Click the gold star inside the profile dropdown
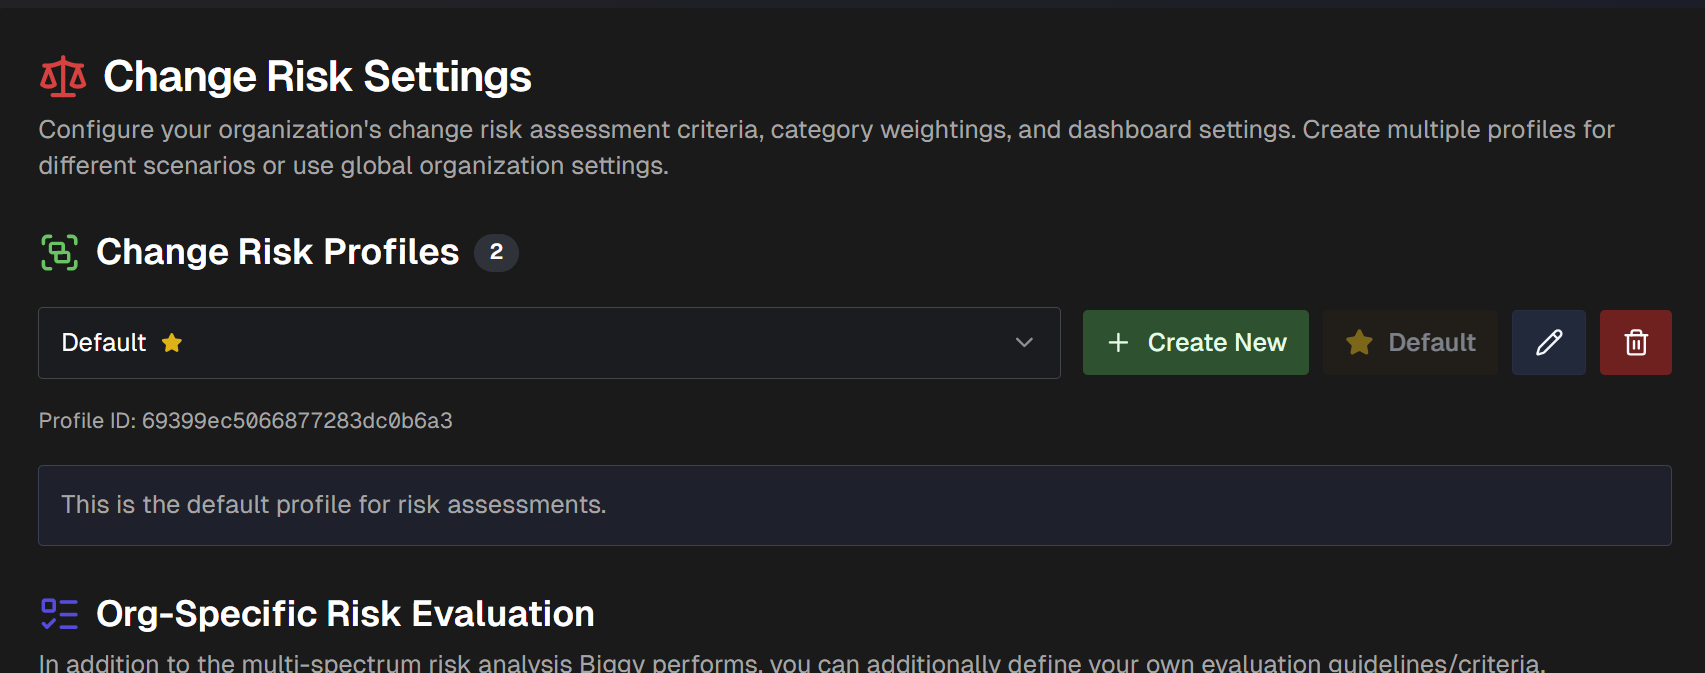 click(172, 343)
